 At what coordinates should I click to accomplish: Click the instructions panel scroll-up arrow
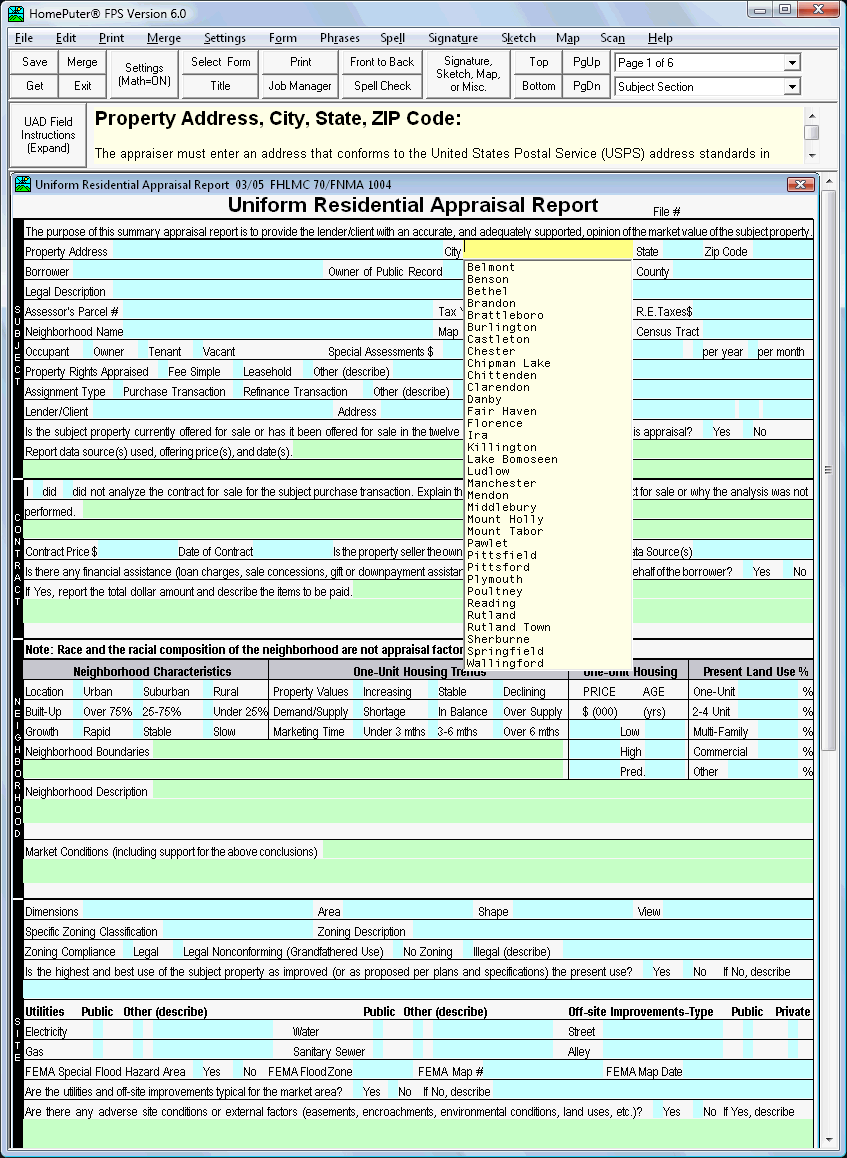(x=812, y=116)
